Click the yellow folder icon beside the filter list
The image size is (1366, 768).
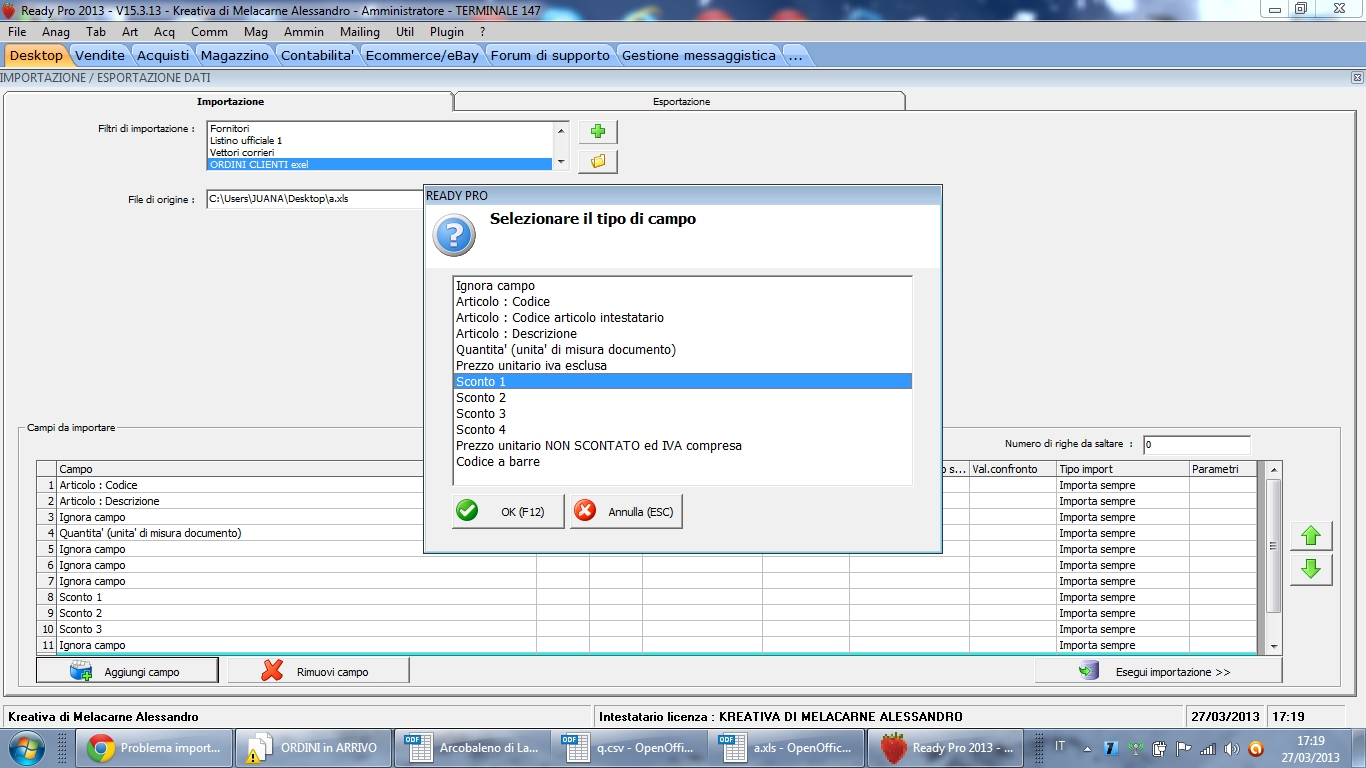click(x=598, y=161)
